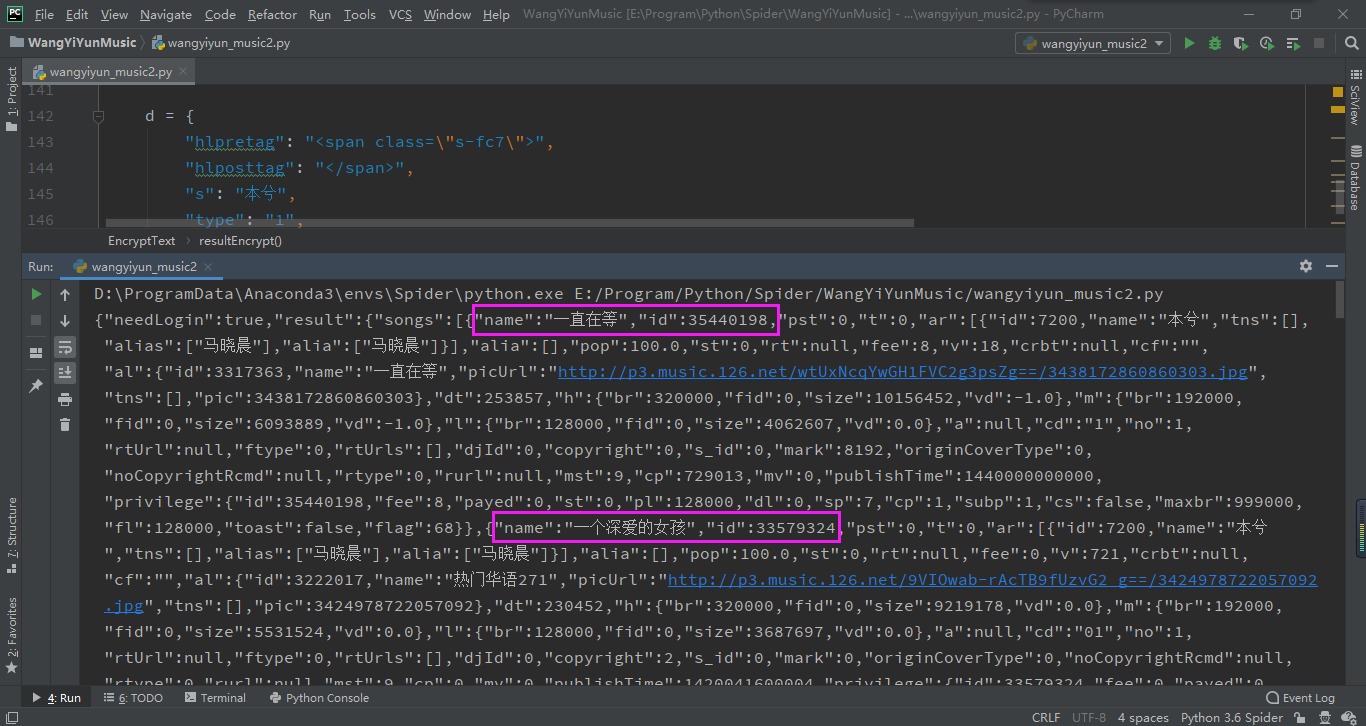Viewport: 1366px width, 726px height.
Task: Click yellow inspection indicator square in editor
Action: coord(1338,92)
